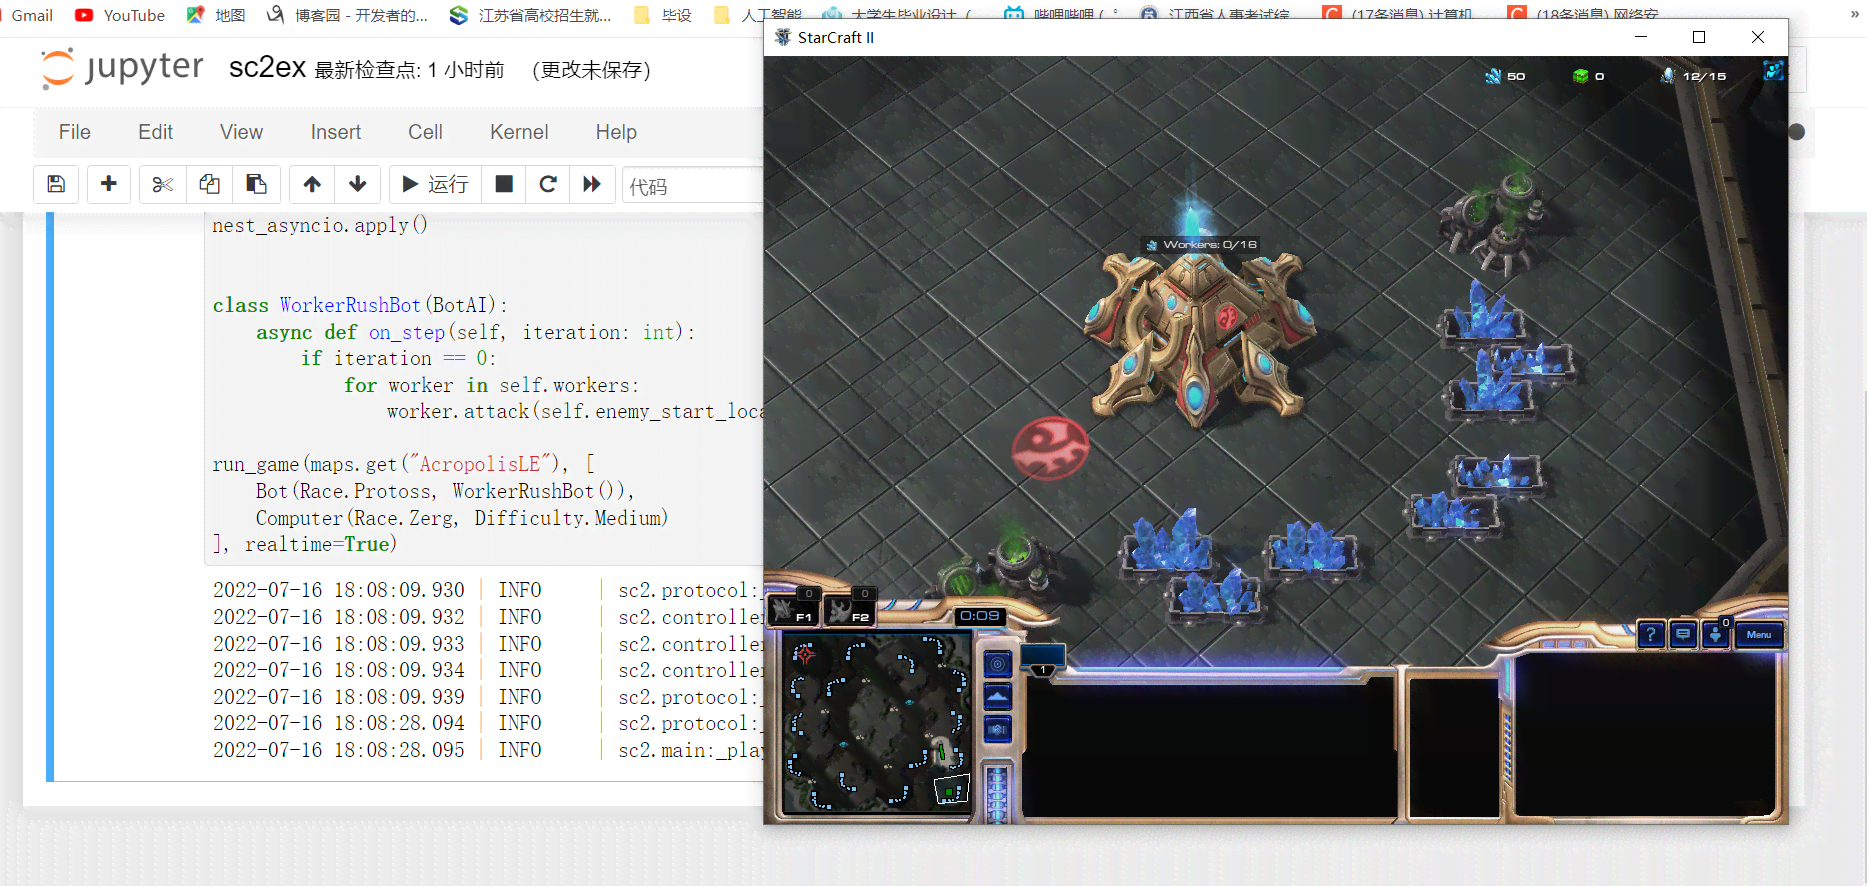Open the cell type dropdown showing 代码
Image resolution: width=1867 pixels, height=886 pixels.
[x=693, y=186]
